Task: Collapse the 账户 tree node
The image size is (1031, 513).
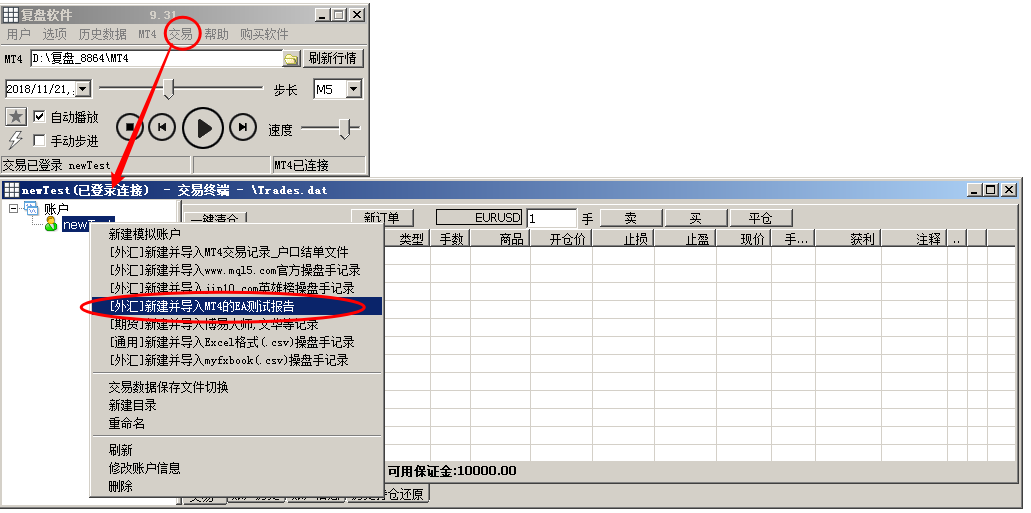Action: (x=13, y=209)
